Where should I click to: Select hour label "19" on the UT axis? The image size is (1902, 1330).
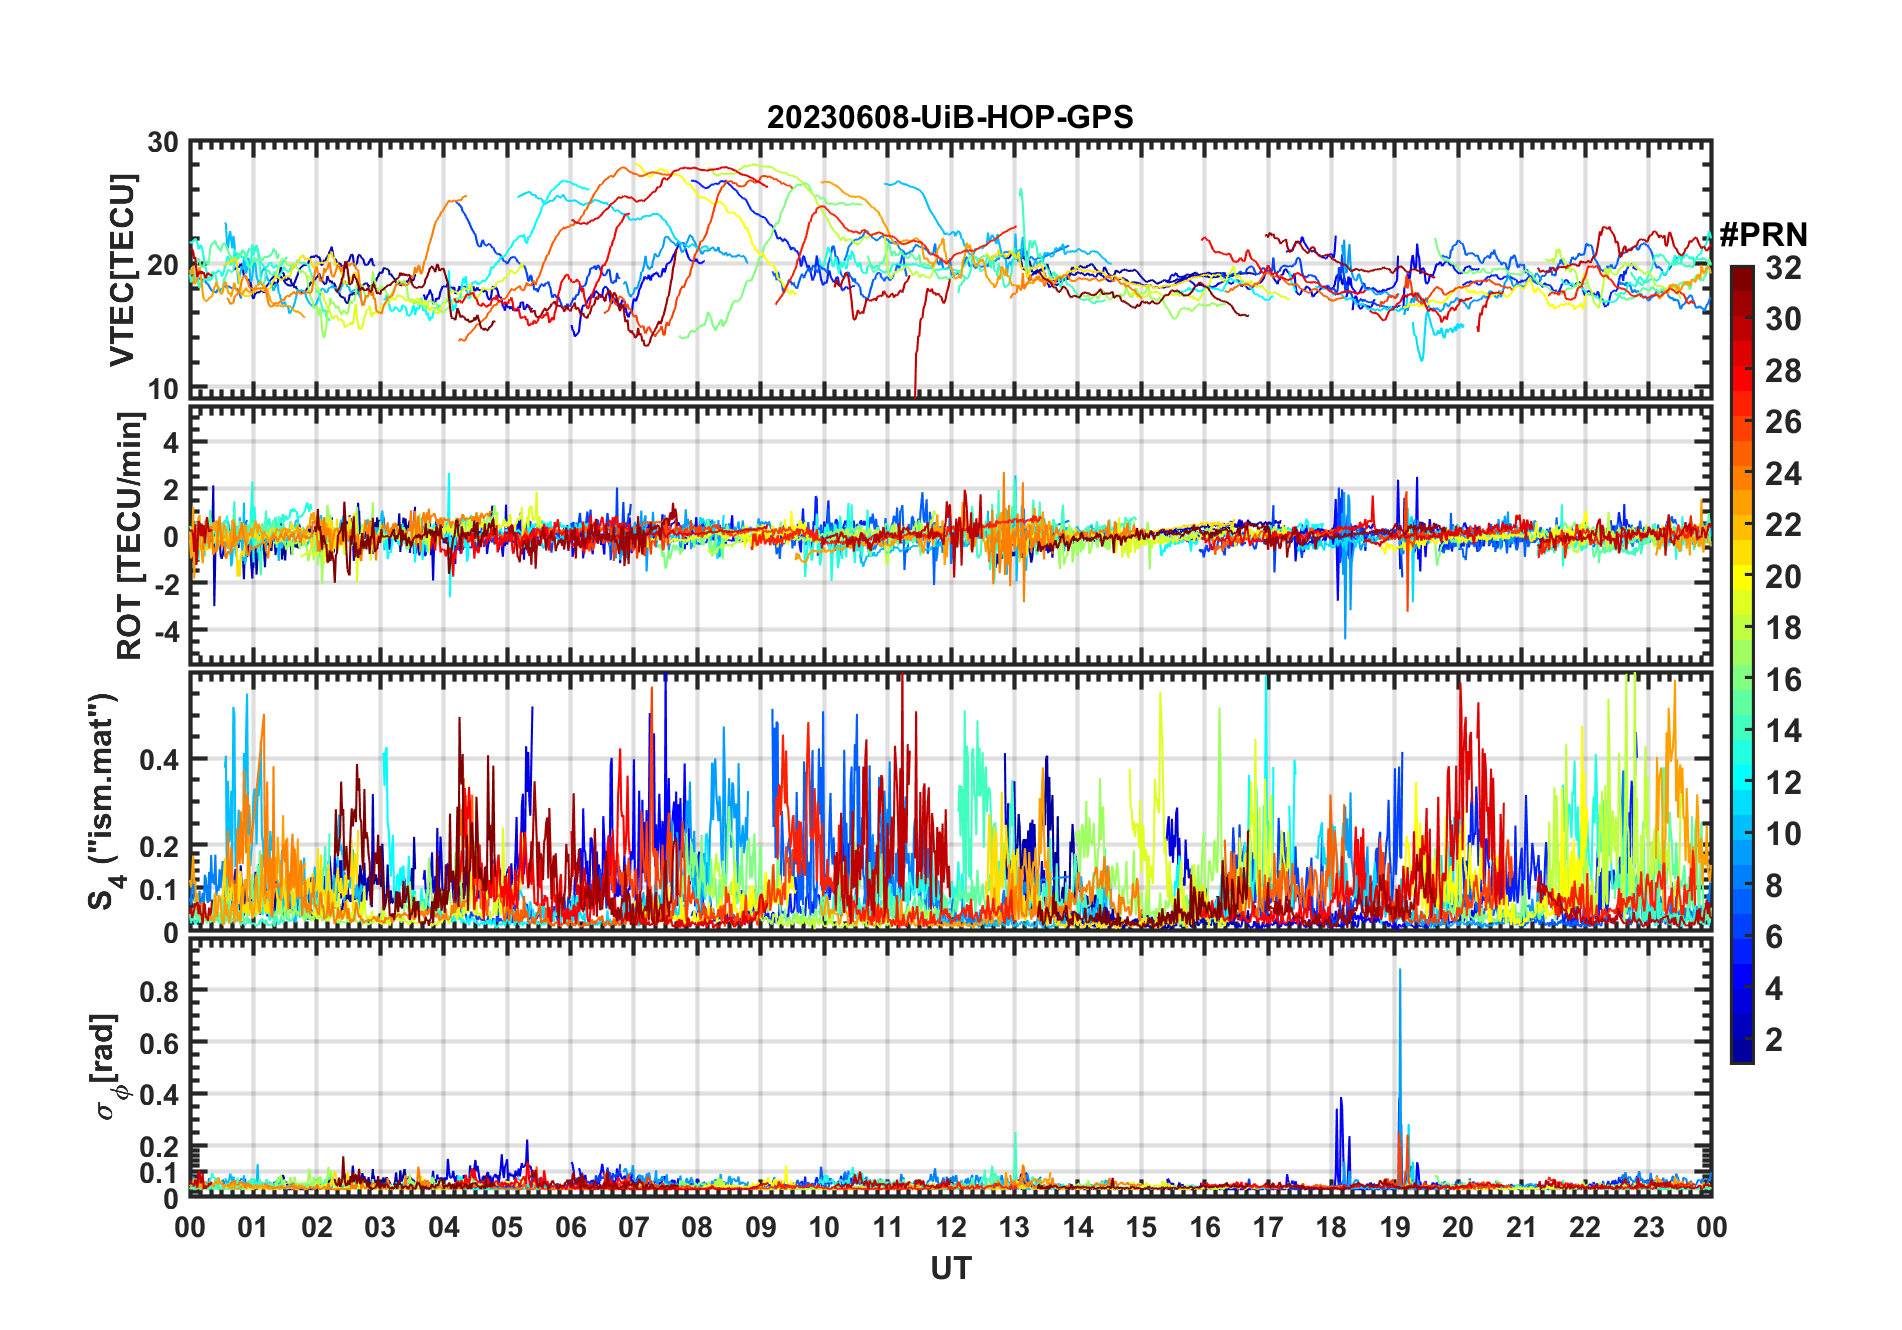coord(1395,1227)
